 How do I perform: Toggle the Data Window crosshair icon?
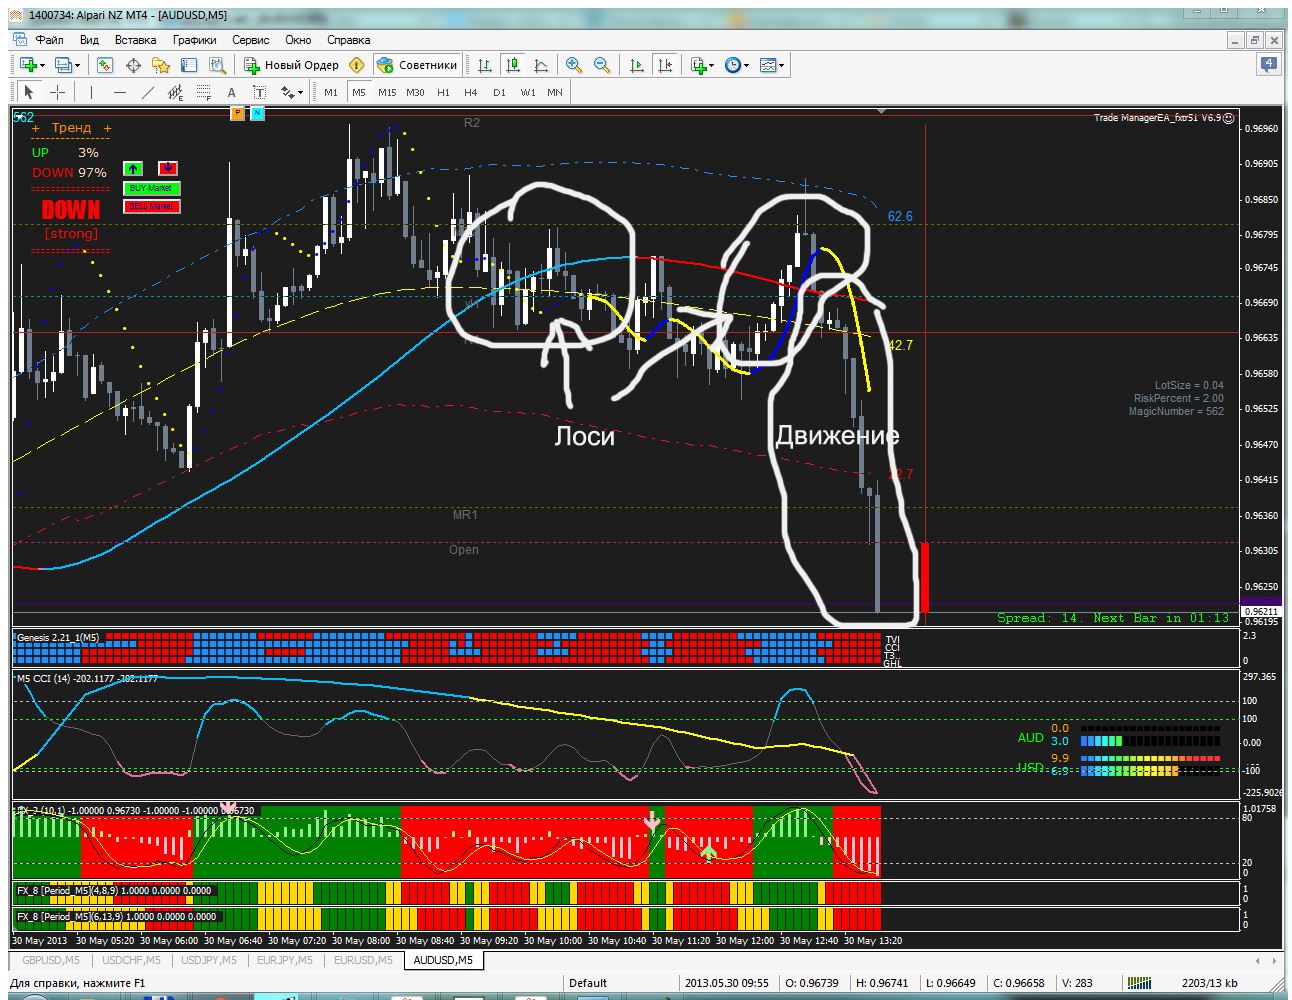pos(133,65)
